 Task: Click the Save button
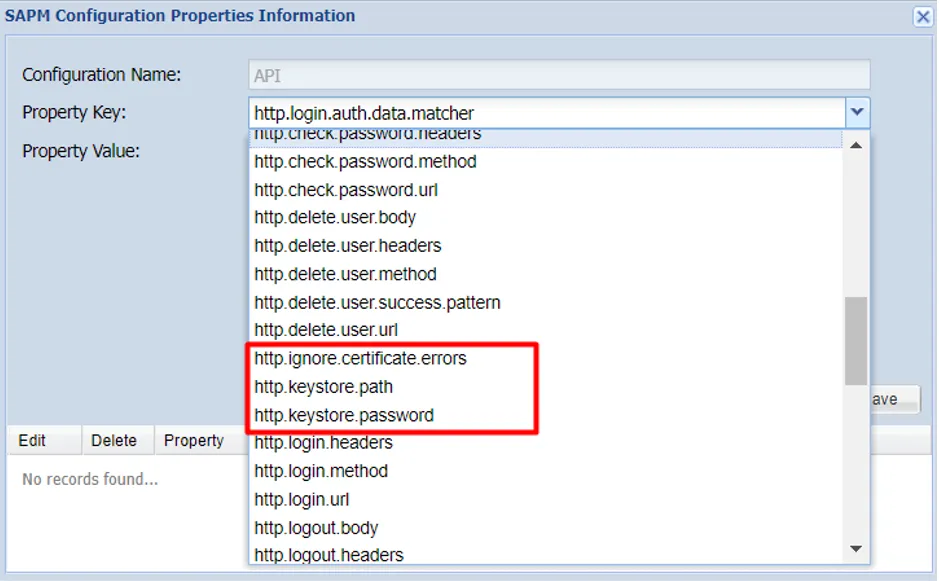coord(894,400)
